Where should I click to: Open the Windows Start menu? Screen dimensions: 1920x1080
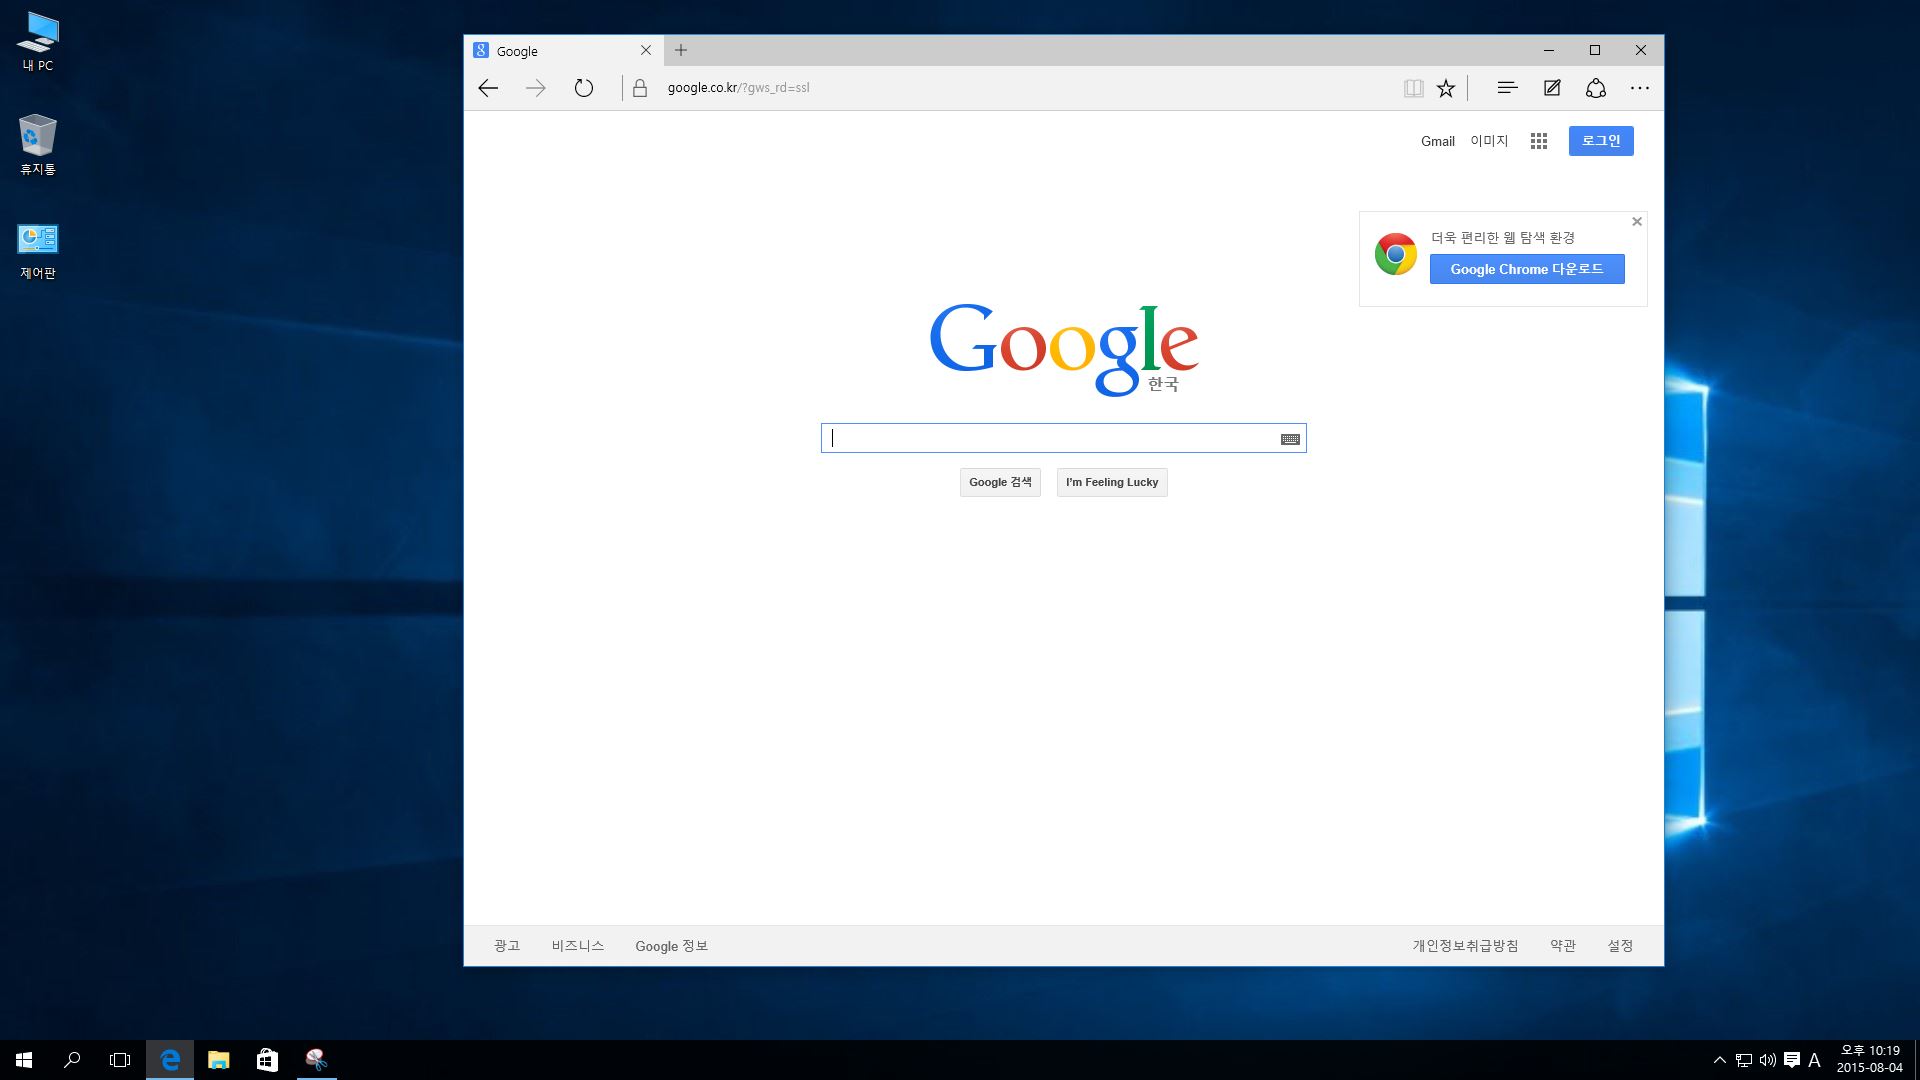[x=24, y=1060]
